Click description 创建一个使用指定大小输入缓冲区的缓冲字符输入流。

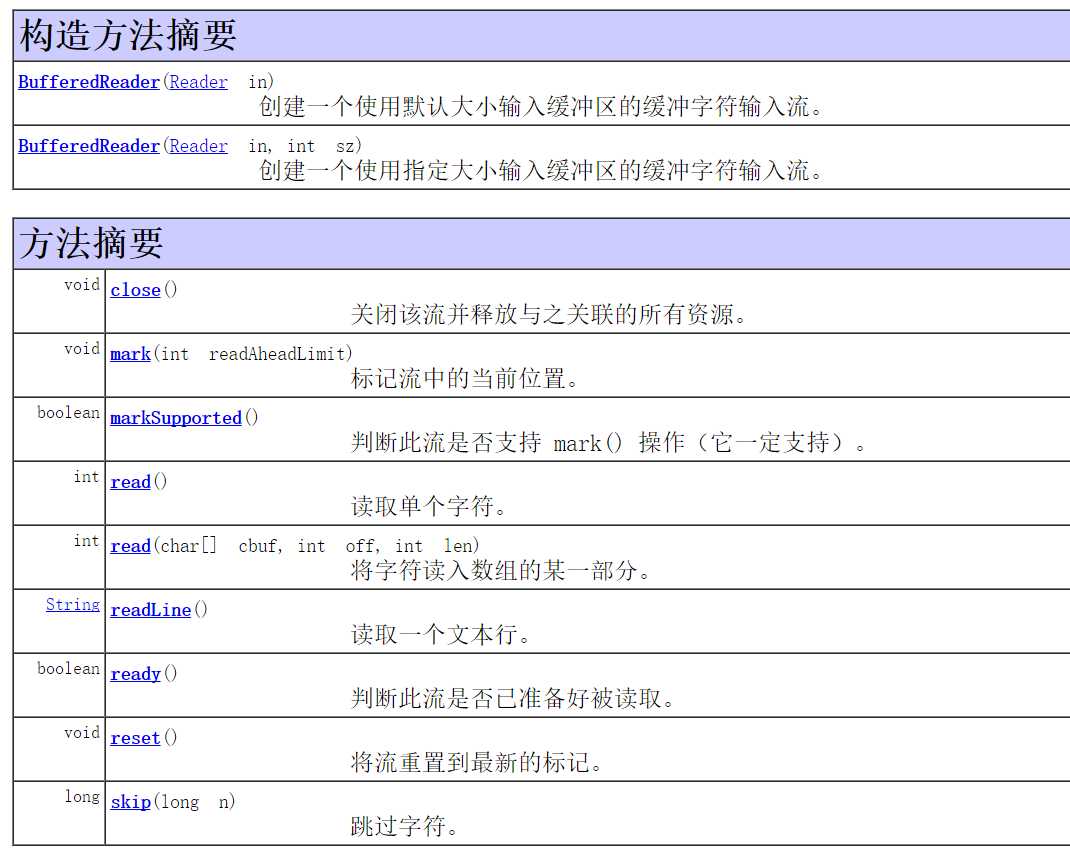click(542, 171)
